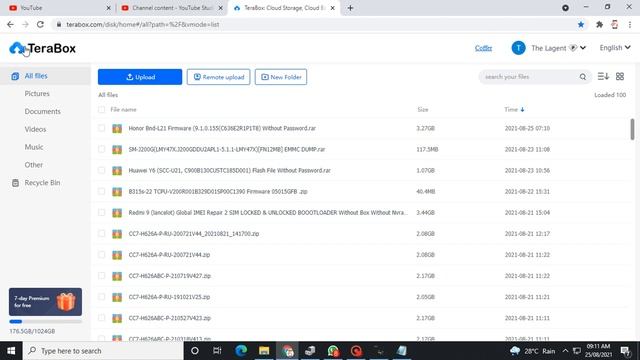Click the Remote upload button
This screenshot has width=640, height=360.
[218, 77]
